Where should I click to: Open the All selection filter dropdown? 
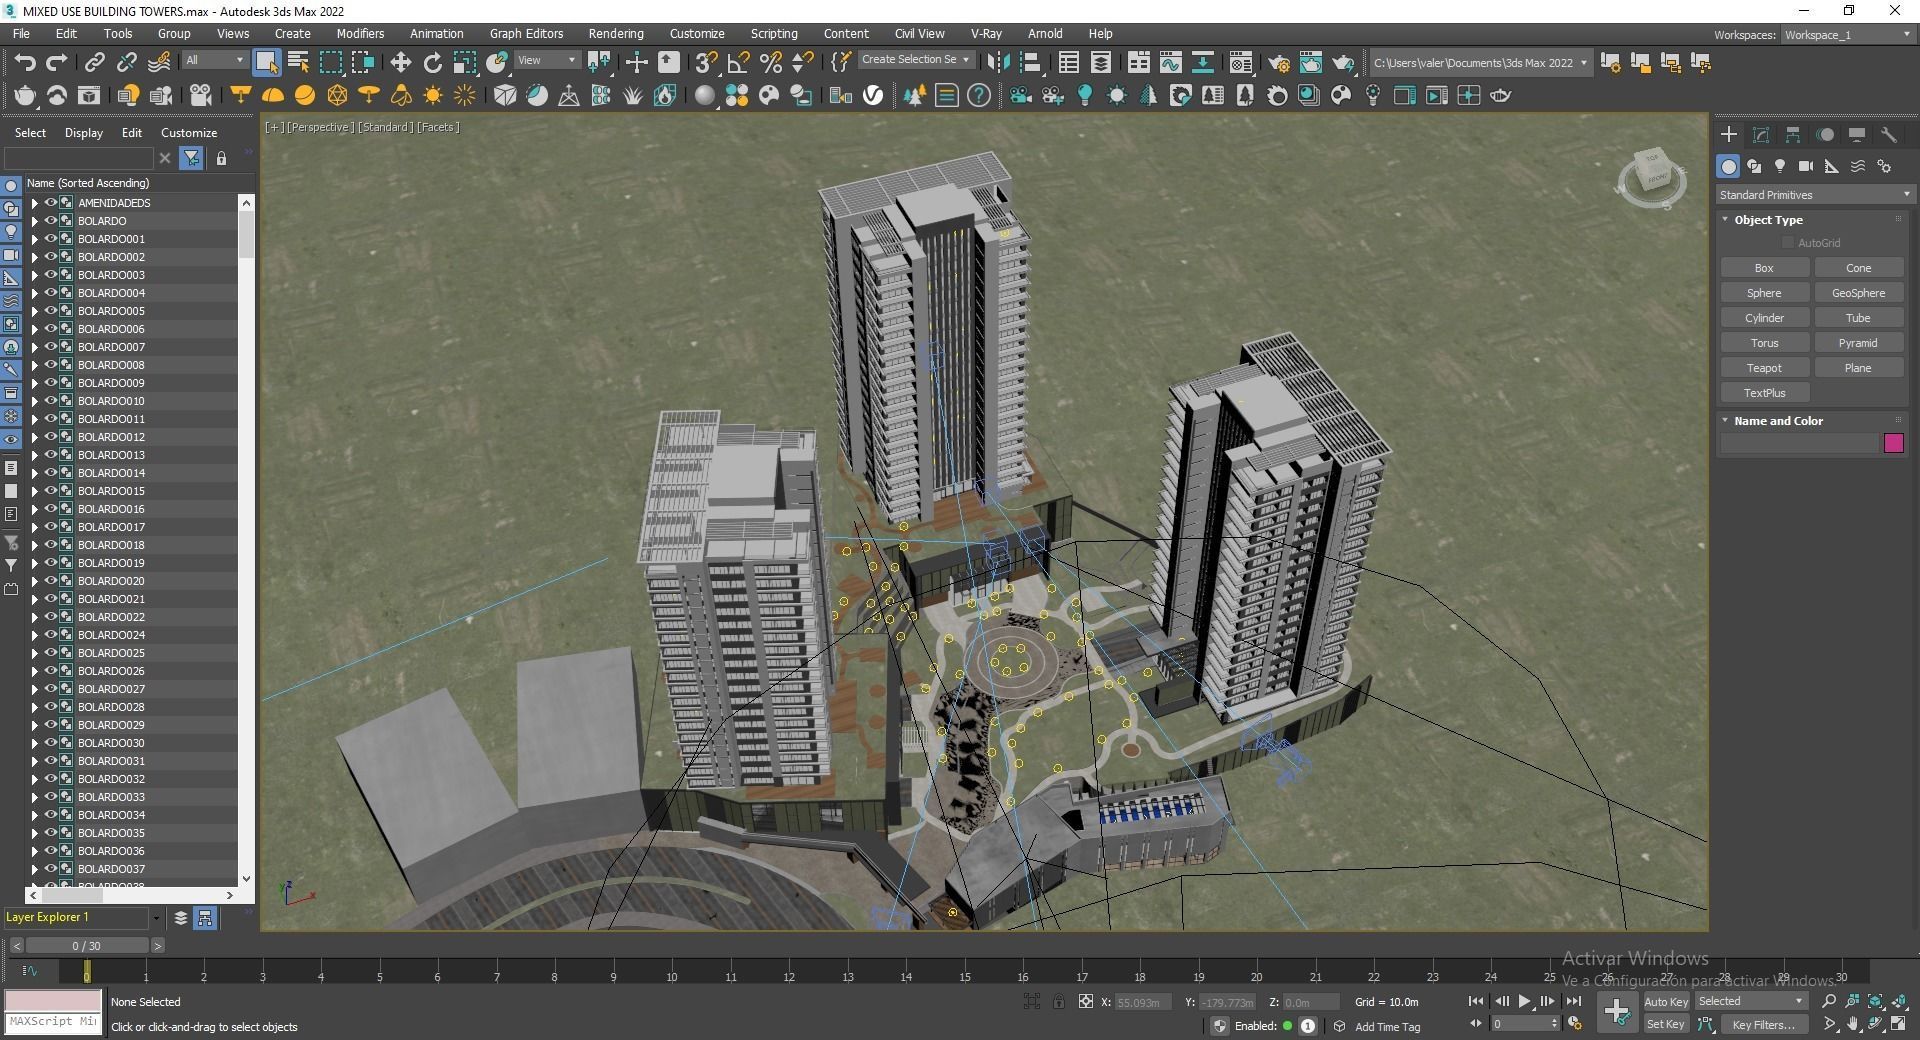pyautogui.click(x=213, y=60)
